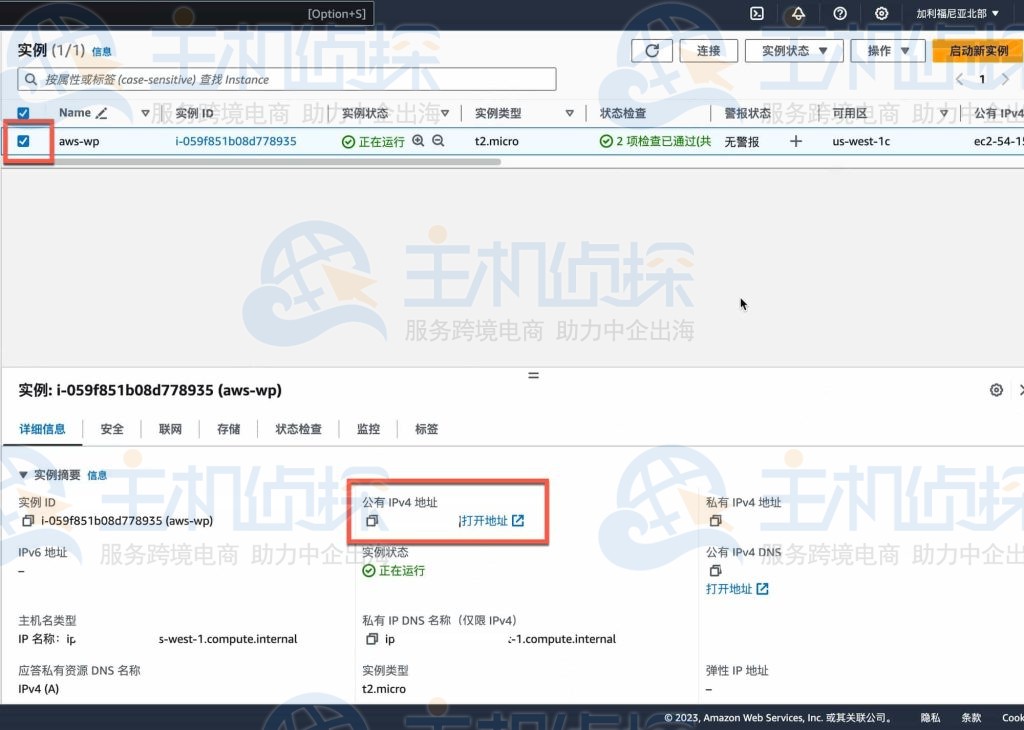Viewport: 1024px width, 730px height.
Task: Open details panel settings gear
Action: click(x=996, y=390)
